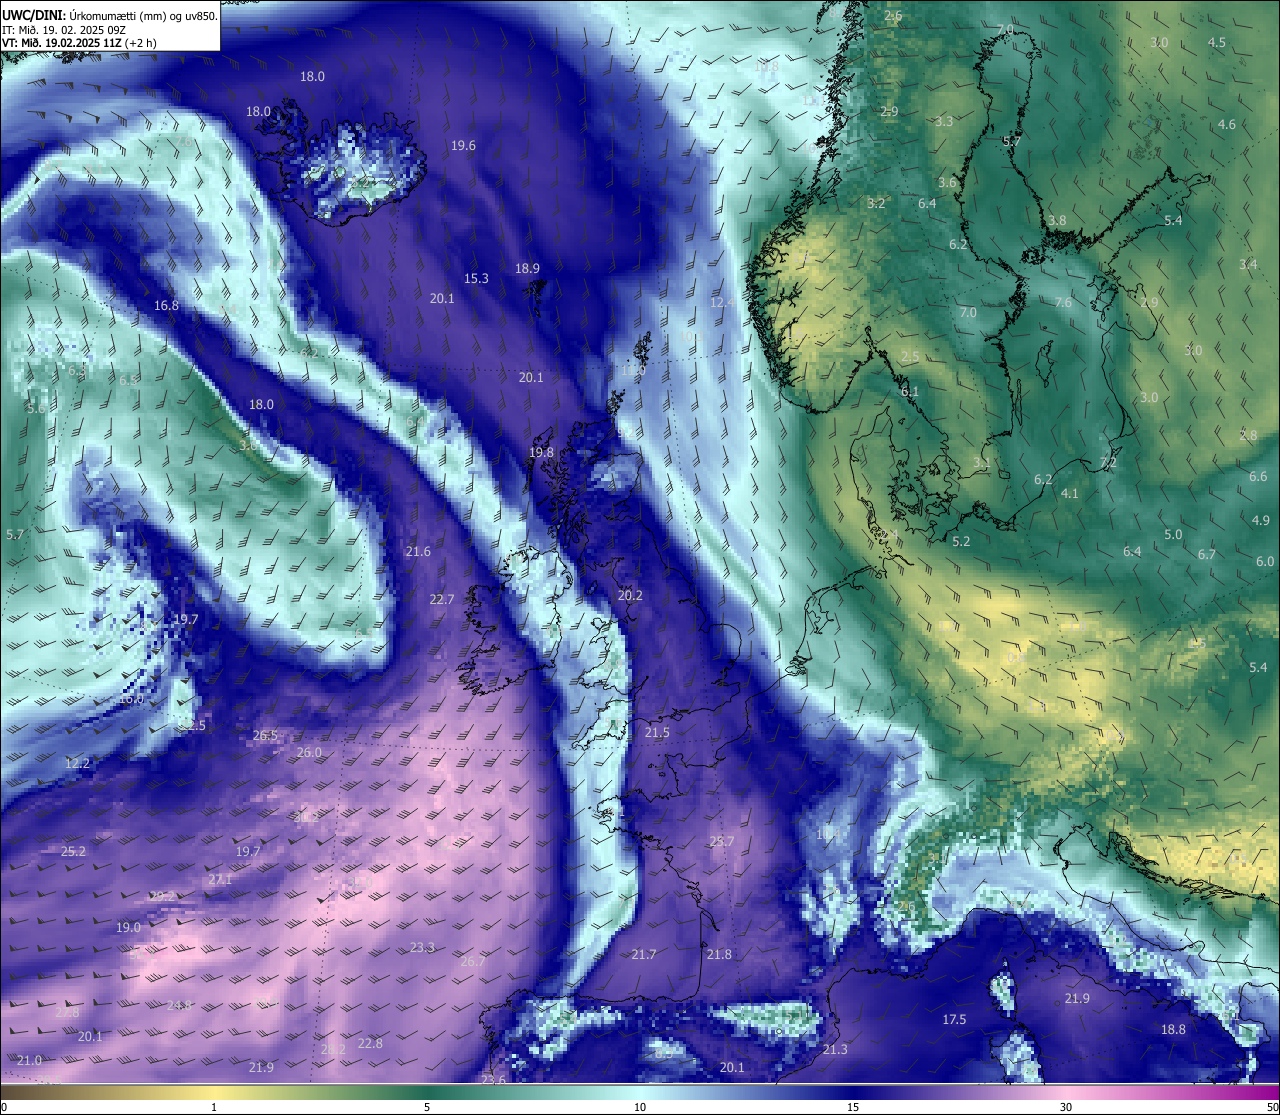Click the 17.5 value in the Mediterranean
The image size is (1280, 1115).
955,1019
